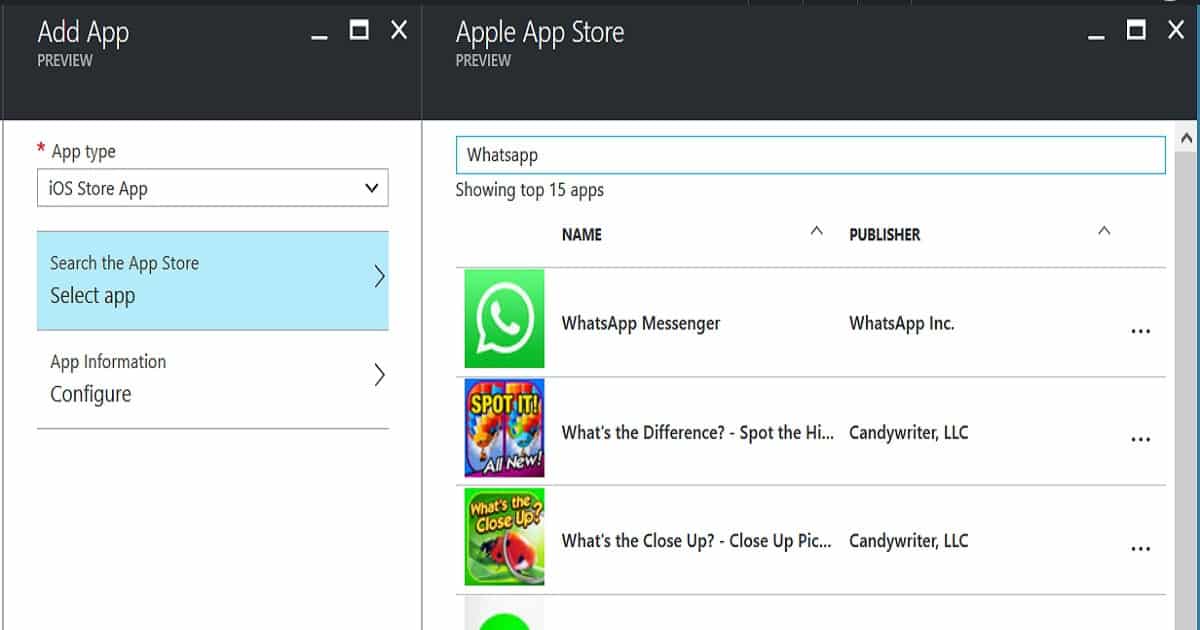This screenshot has width=1200, height=630.
Task: Open more options for What's the Close Up row
Action: click(x=1140, y=549)
